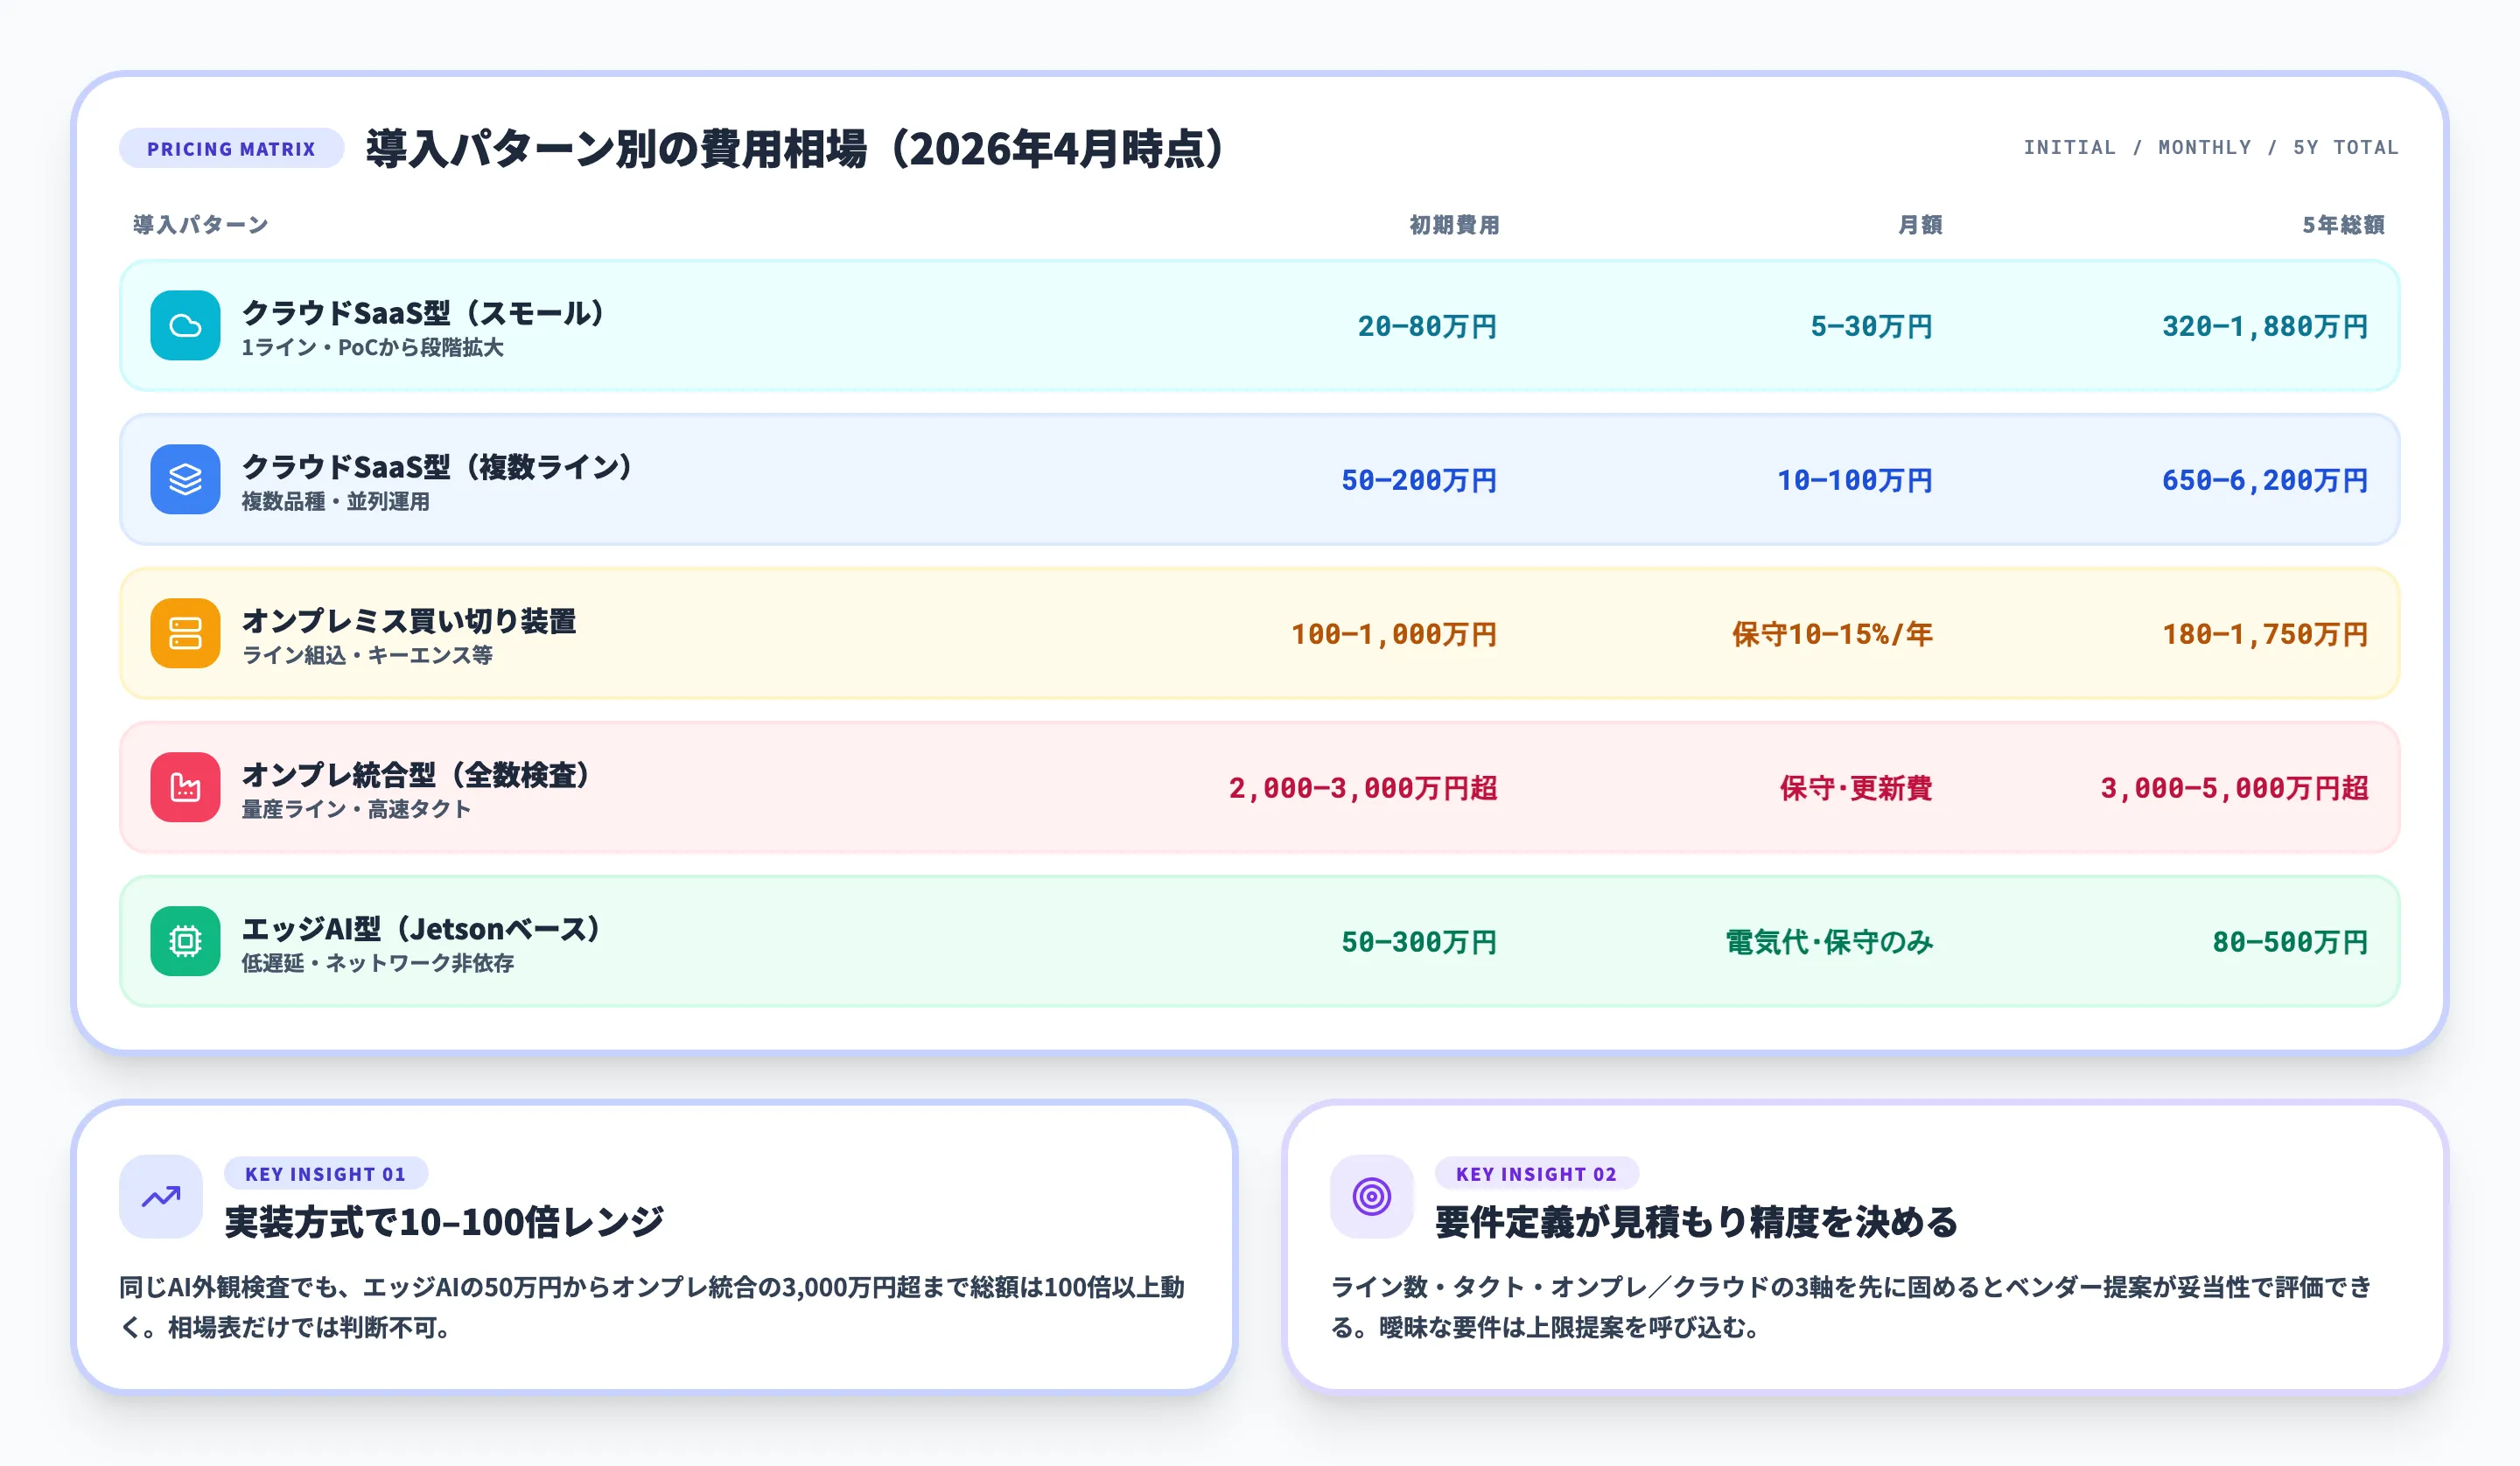
Task: Click the 320–1,880万円 total value
Action: pos(2265,326)
